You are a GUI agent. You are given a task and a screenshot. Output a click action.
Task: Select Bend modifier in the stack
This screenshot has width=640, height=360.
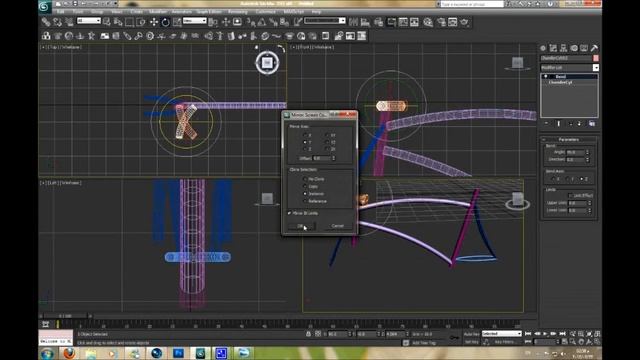click(561, 76)
